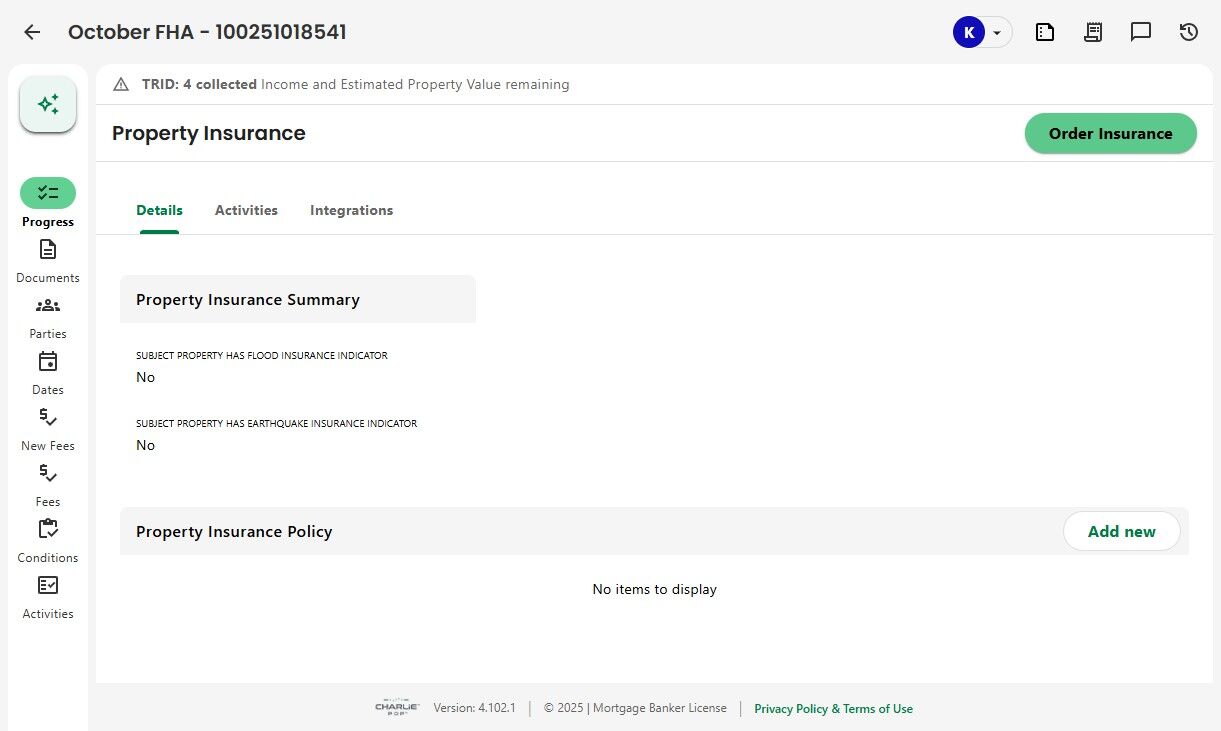Open the receipt icon in header
Image resolution: width=1221 pixels, height=731 pixels.
pyautogui.click(x=1093, y=32)
